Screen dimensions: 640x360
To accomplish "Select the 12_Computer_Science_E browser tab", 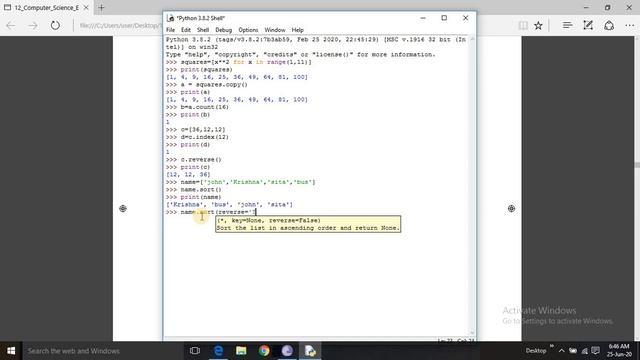I will (47, 7).
